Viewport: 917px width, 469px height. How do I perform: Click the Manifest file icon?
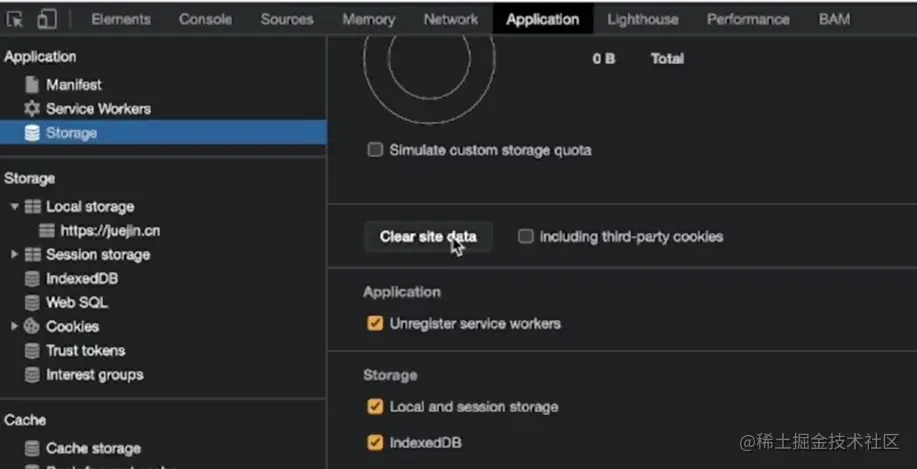click(x=32, y=85)
